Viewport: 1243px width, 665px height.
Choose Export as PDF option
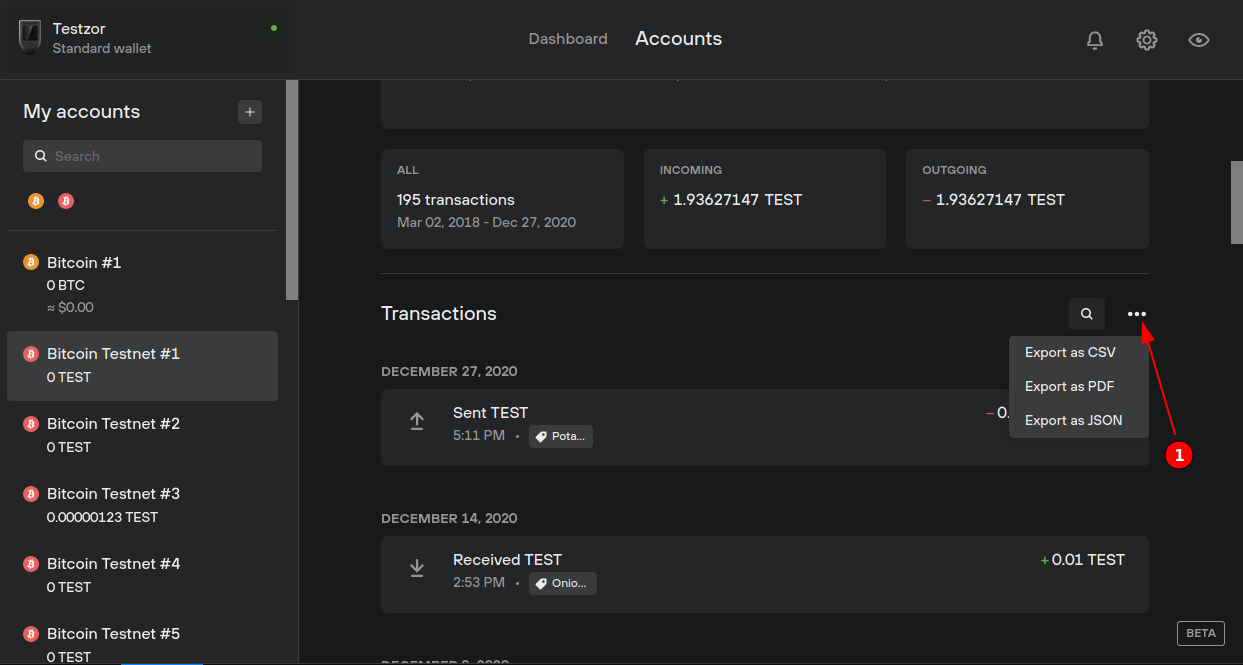[x=1069, y=387]
